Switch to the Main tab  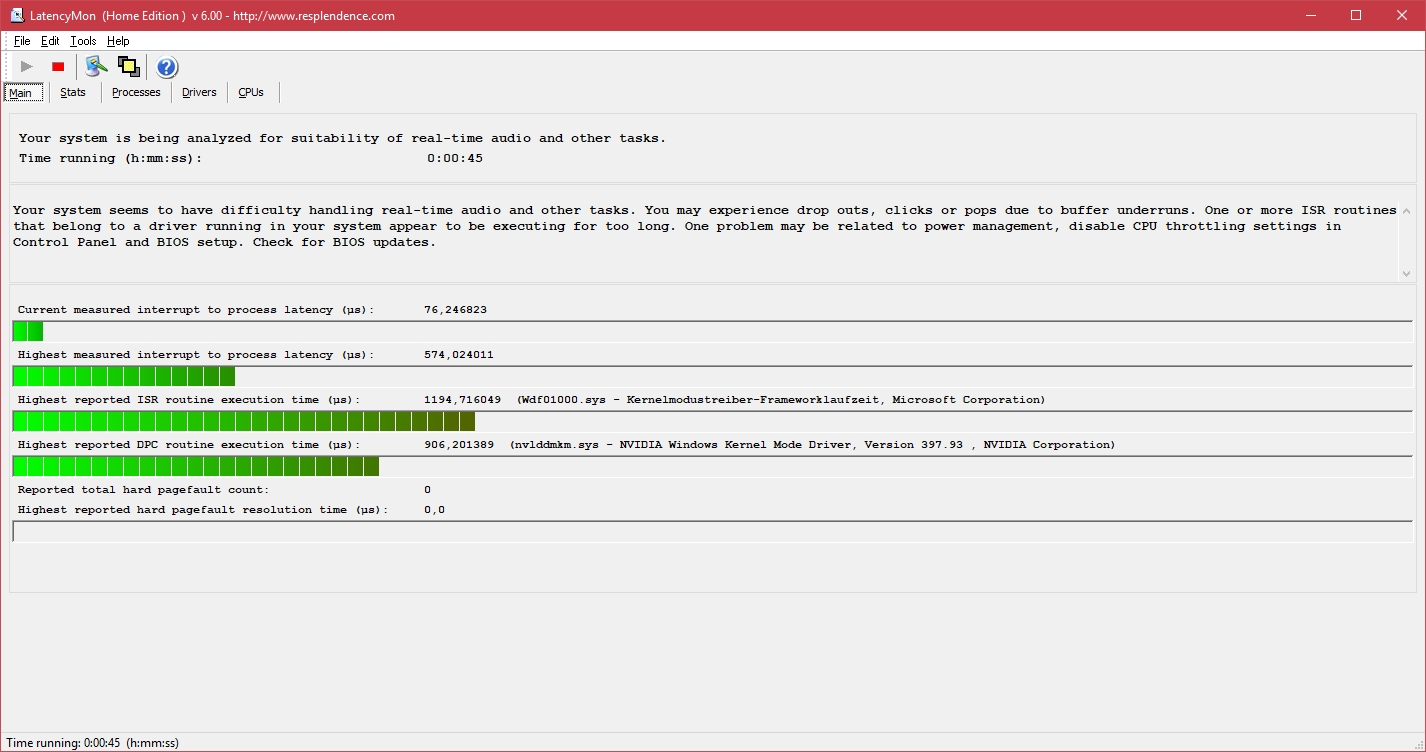tap(22, 93)
